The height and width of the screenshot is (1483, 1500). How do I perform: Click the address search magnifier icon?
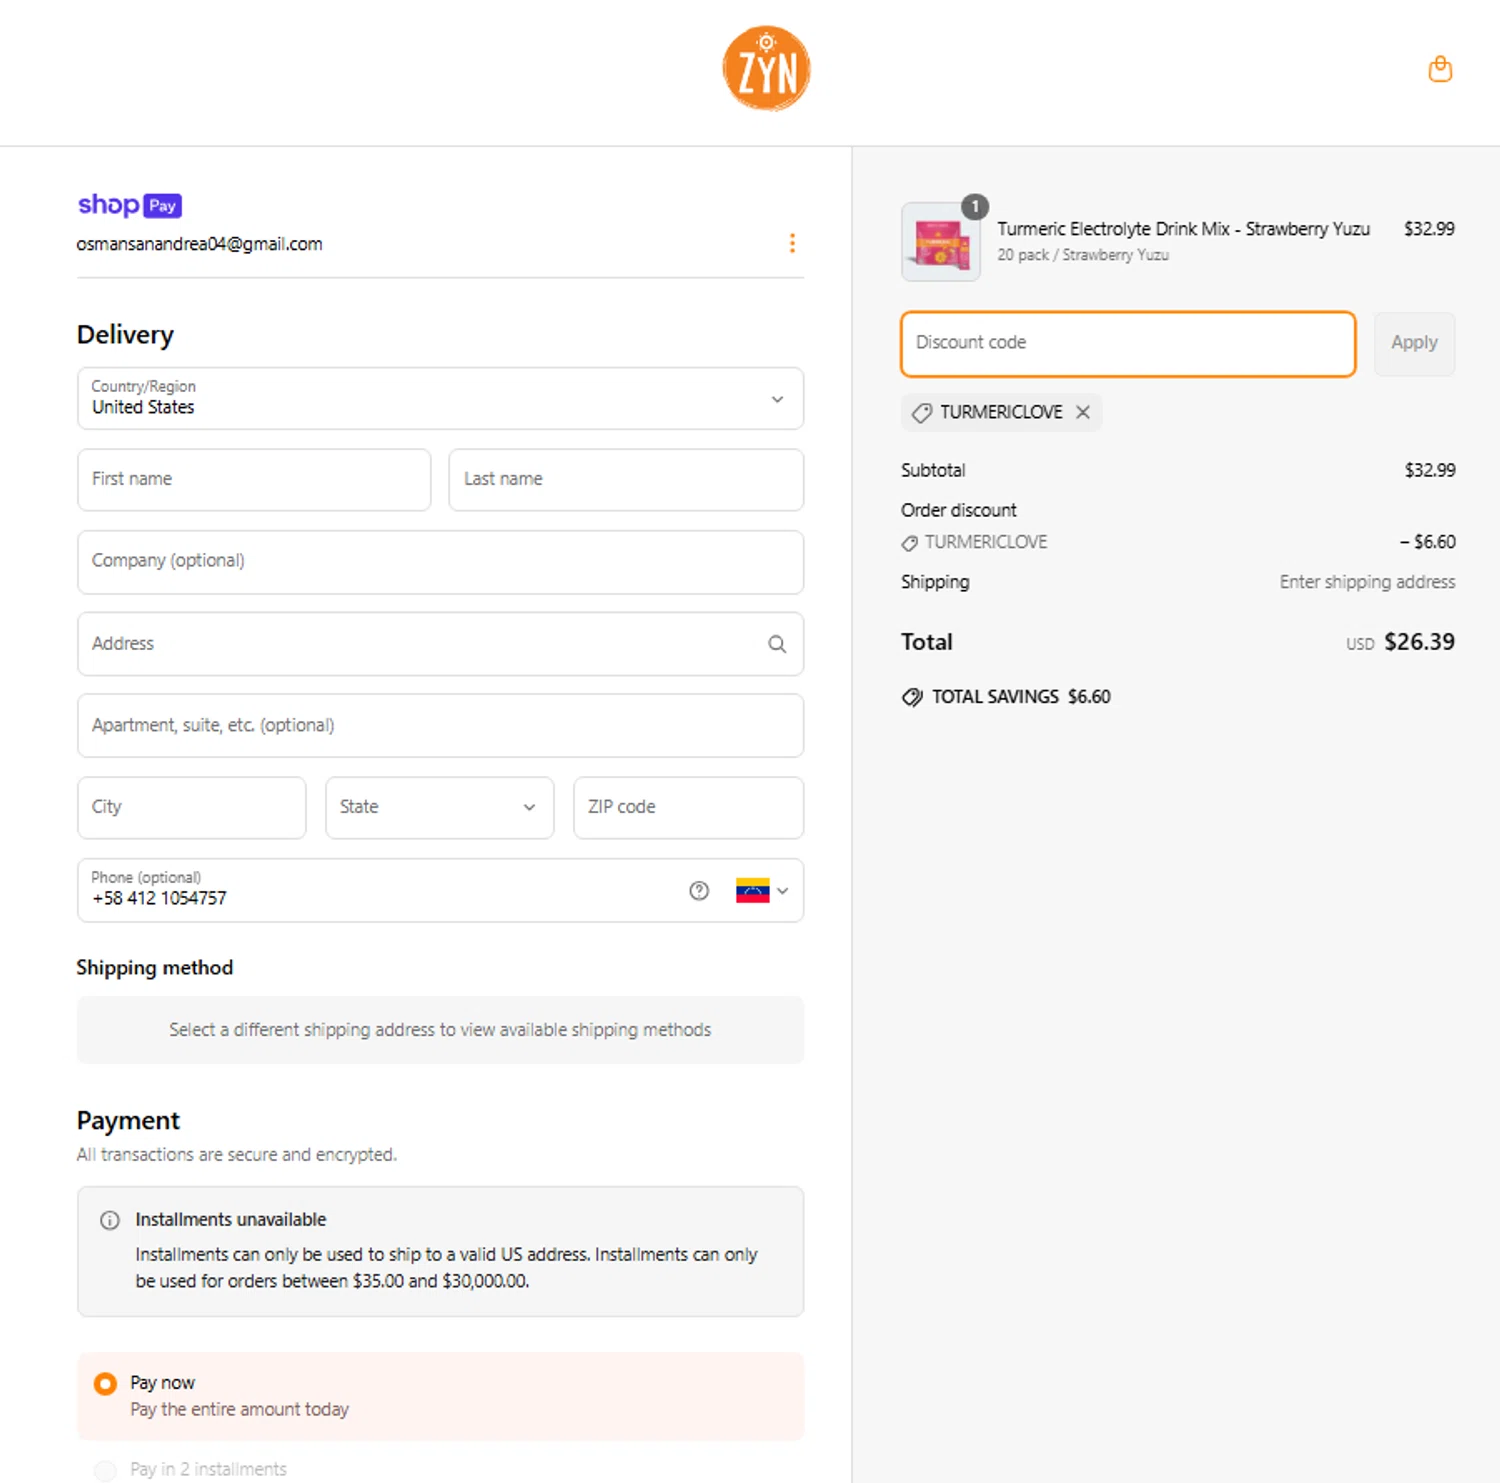click(x=777, y=644)
